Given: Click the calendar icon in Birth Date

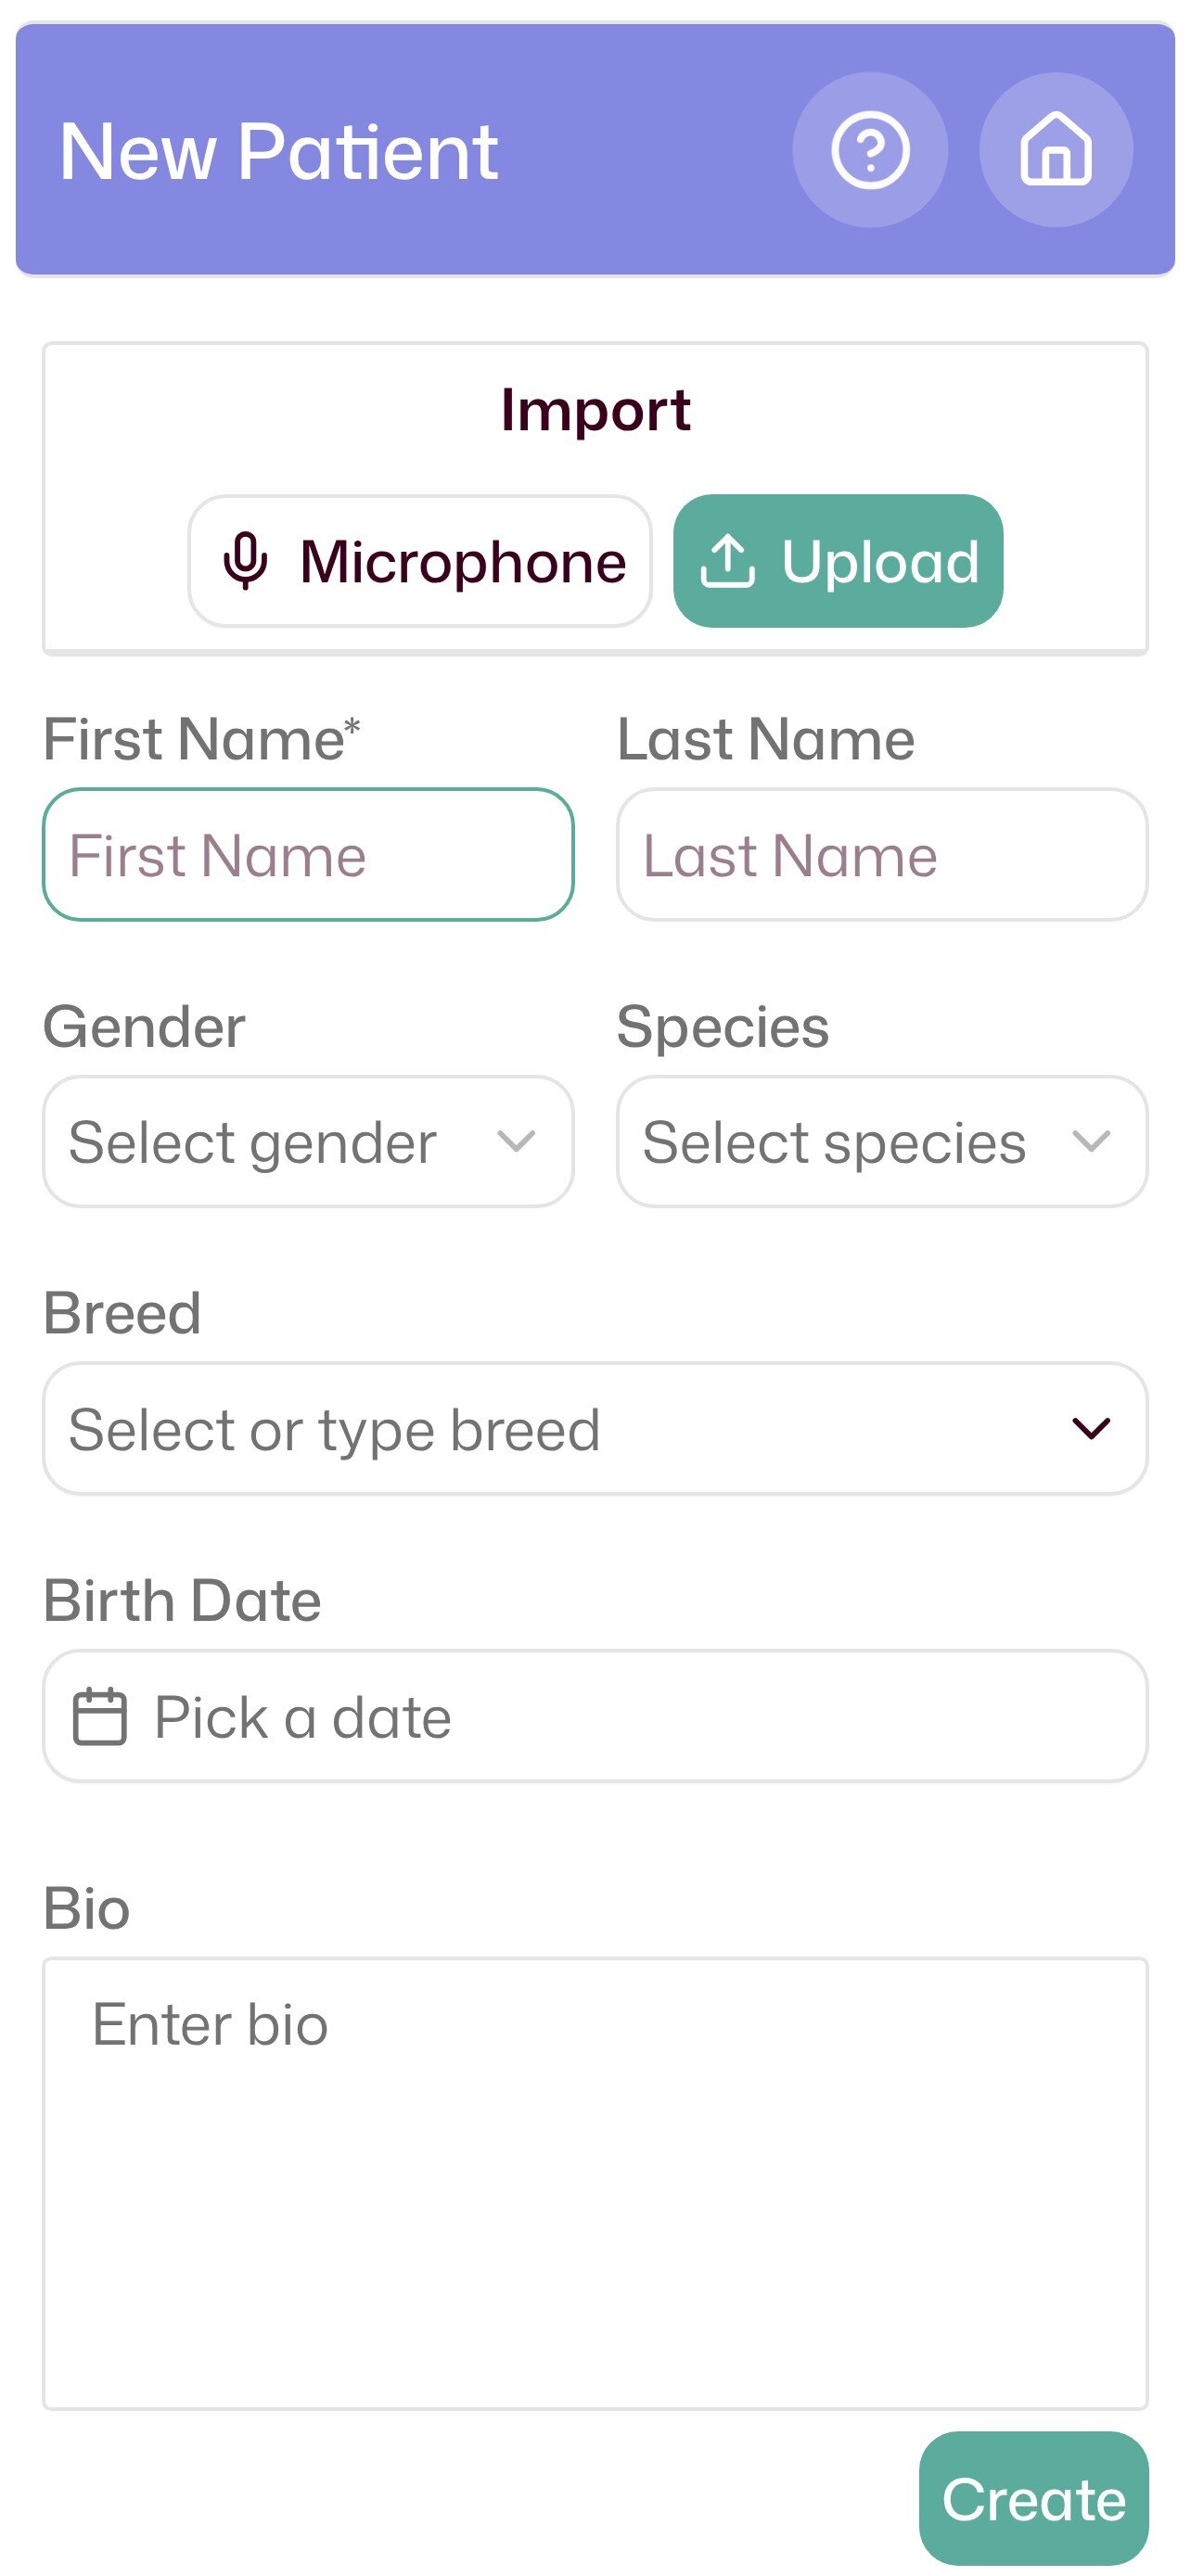Looking at the screenshot, I should [100, 1716].
